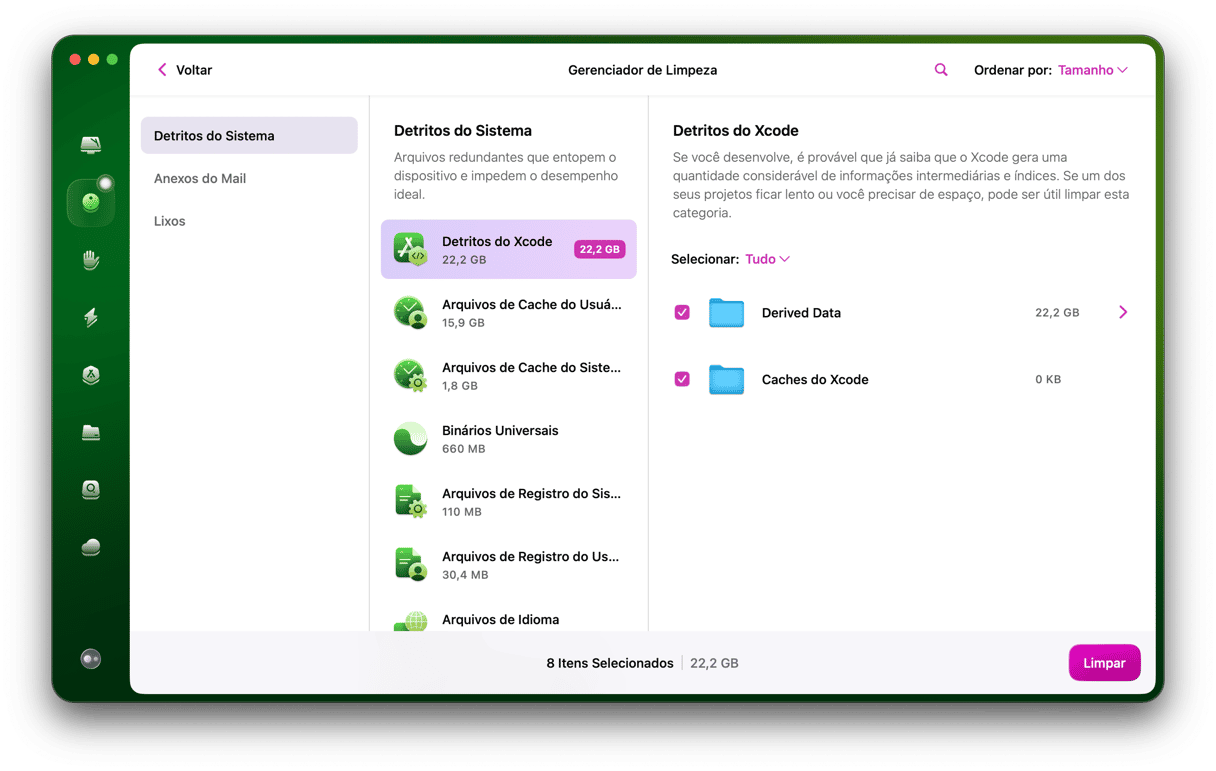1216x771 pixels.
Task: Open the Ordenar por Tamanho dropdown
Action: [1093, 70]
